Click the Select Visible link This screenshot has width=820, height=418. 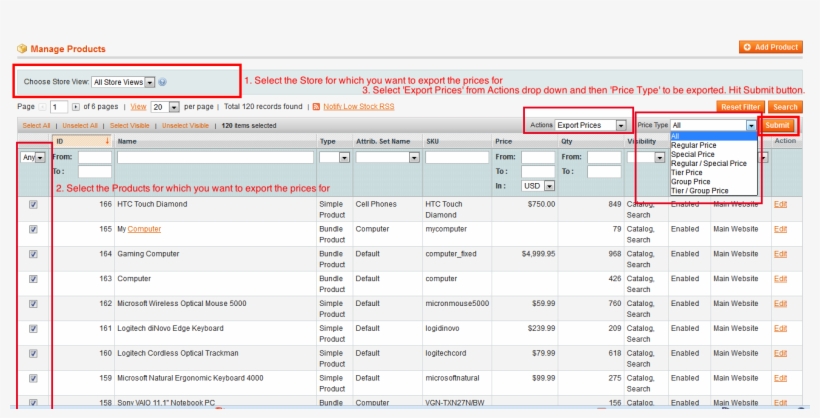(129, 126)
